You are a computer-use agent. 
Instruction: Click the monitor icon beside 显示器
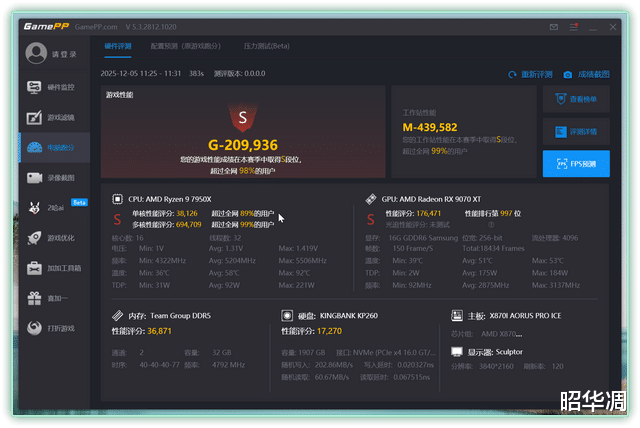click(457, 352)
